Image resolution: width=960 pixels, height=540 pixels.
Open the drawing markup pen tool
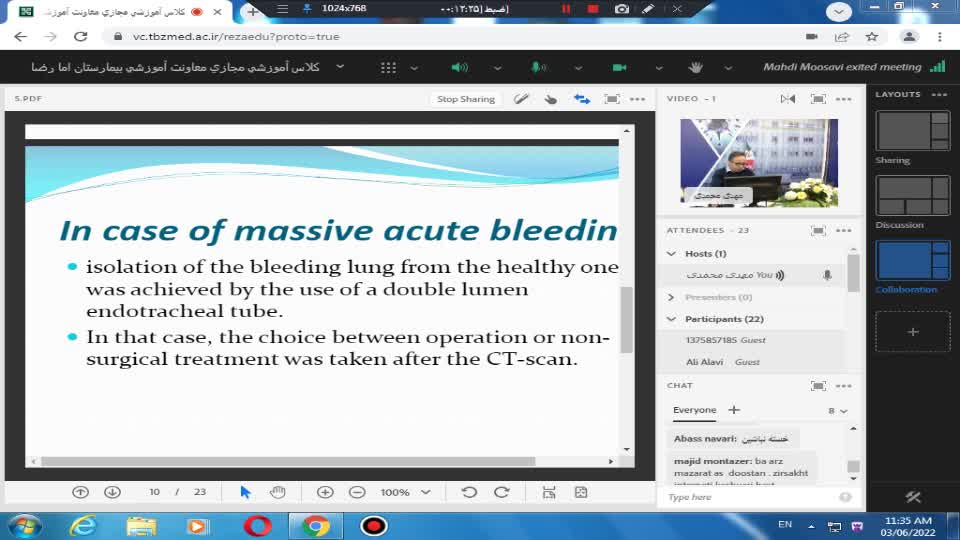(520, 99)
